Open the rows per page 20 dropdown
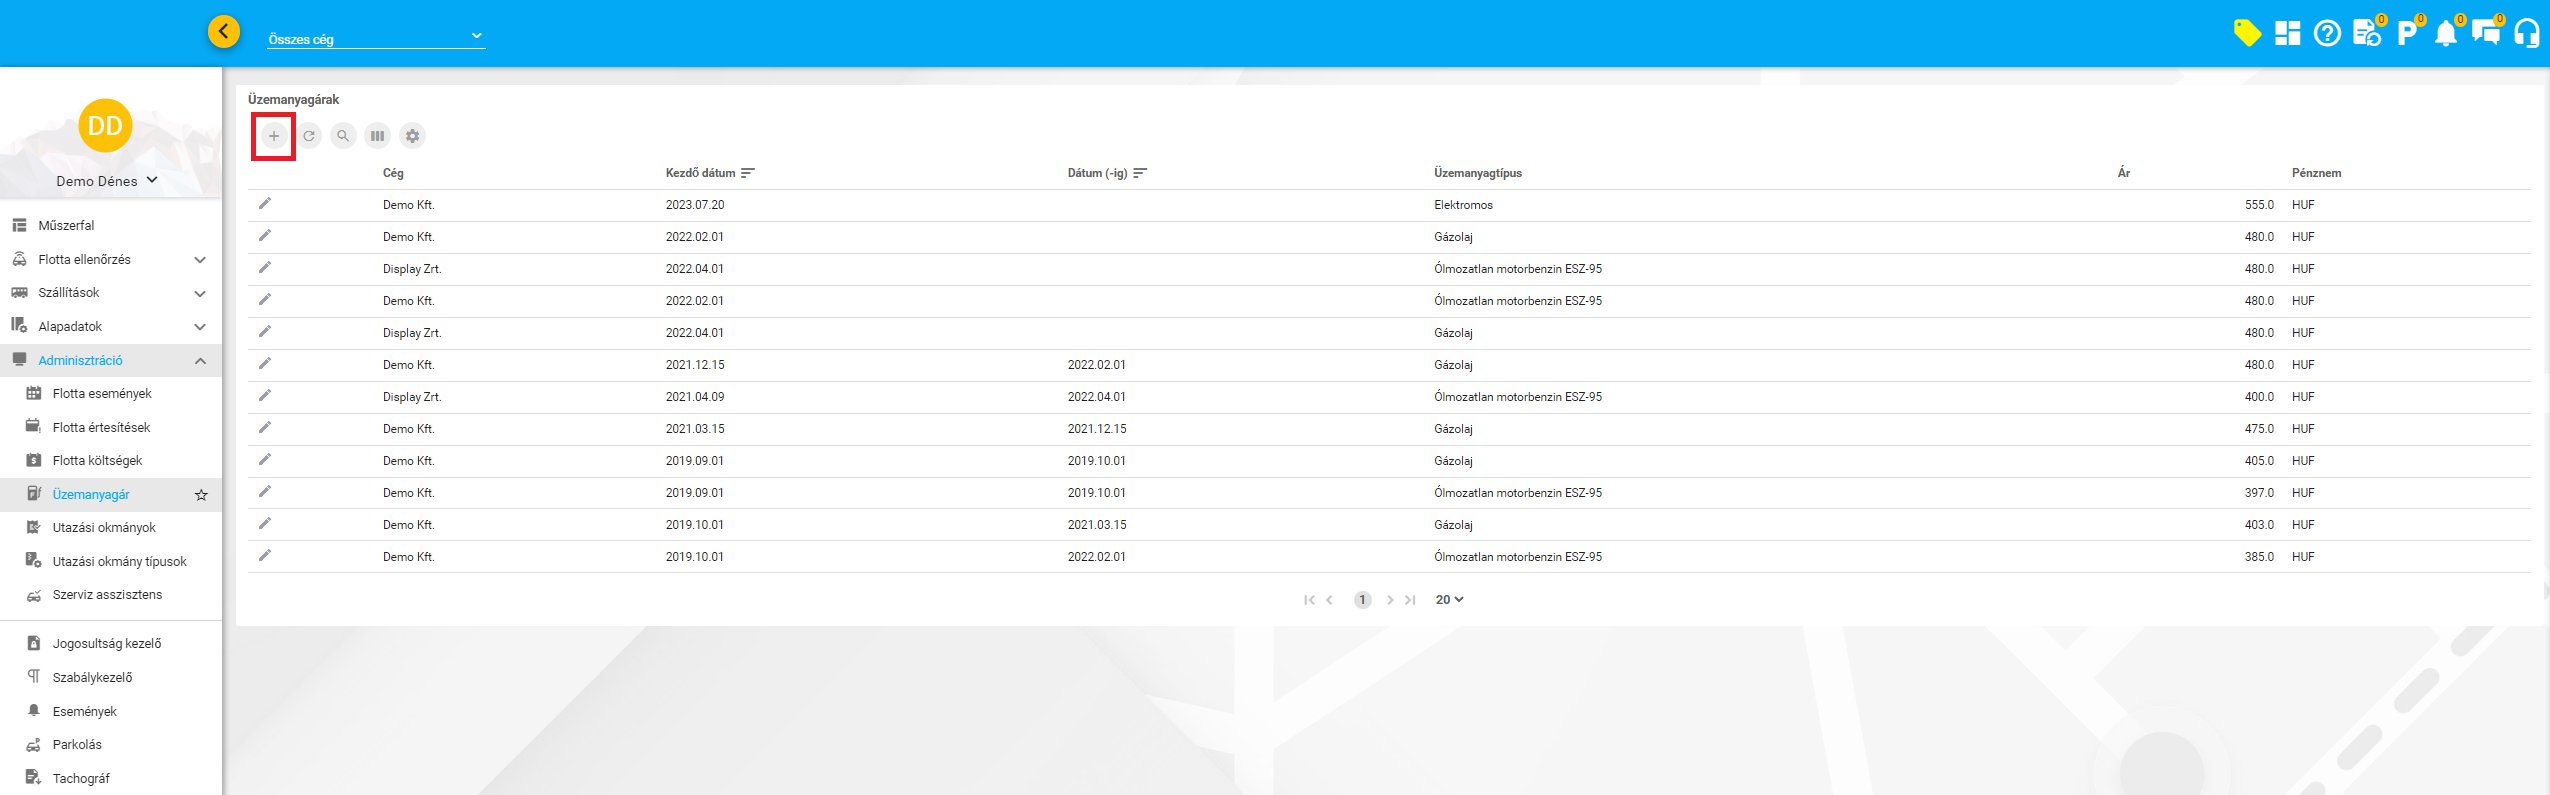 coord(1449,600)
